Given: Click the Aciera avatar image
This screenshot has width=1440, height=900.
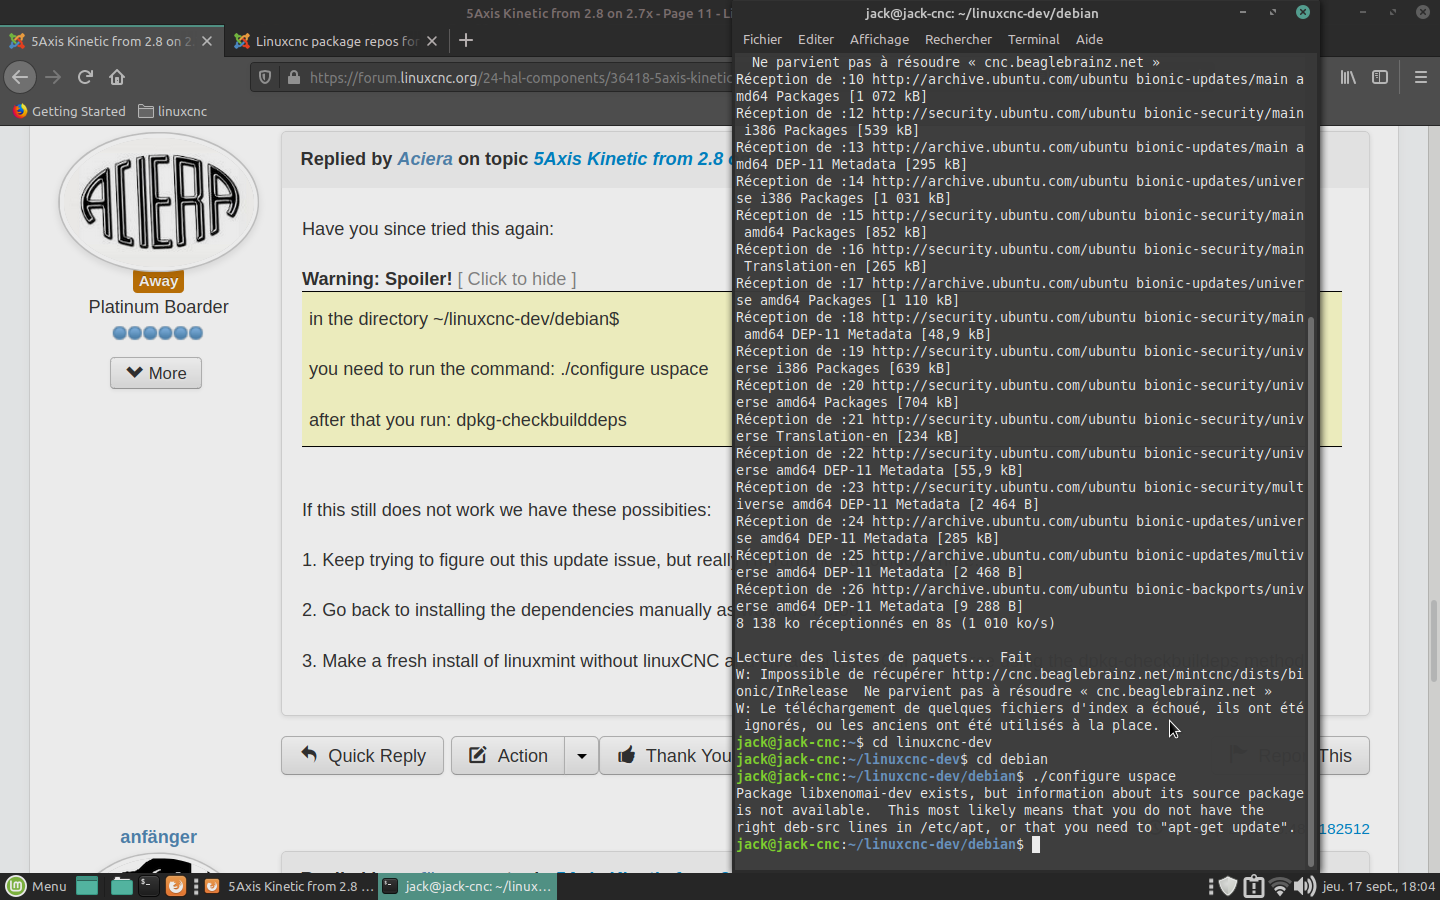Looking at the screenshot, I should 158,203.
